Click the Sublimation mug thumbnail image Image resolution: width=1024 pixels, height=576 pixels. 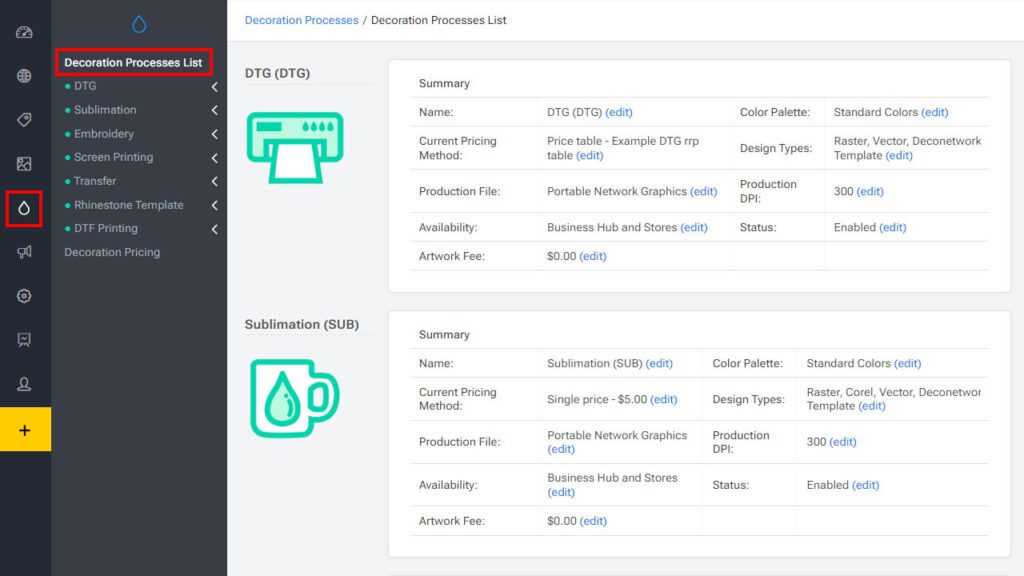click(294, 398)
